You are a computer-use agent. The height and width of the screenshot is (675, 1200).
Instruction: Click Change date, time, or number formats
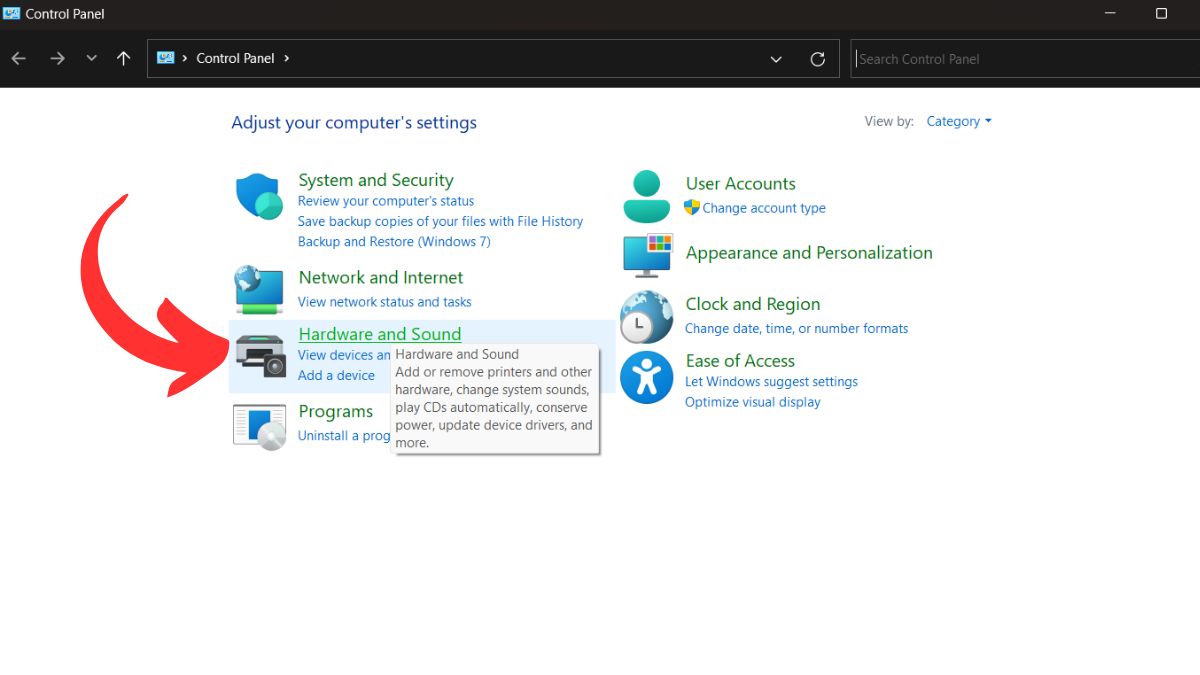[x=797, y=328]
